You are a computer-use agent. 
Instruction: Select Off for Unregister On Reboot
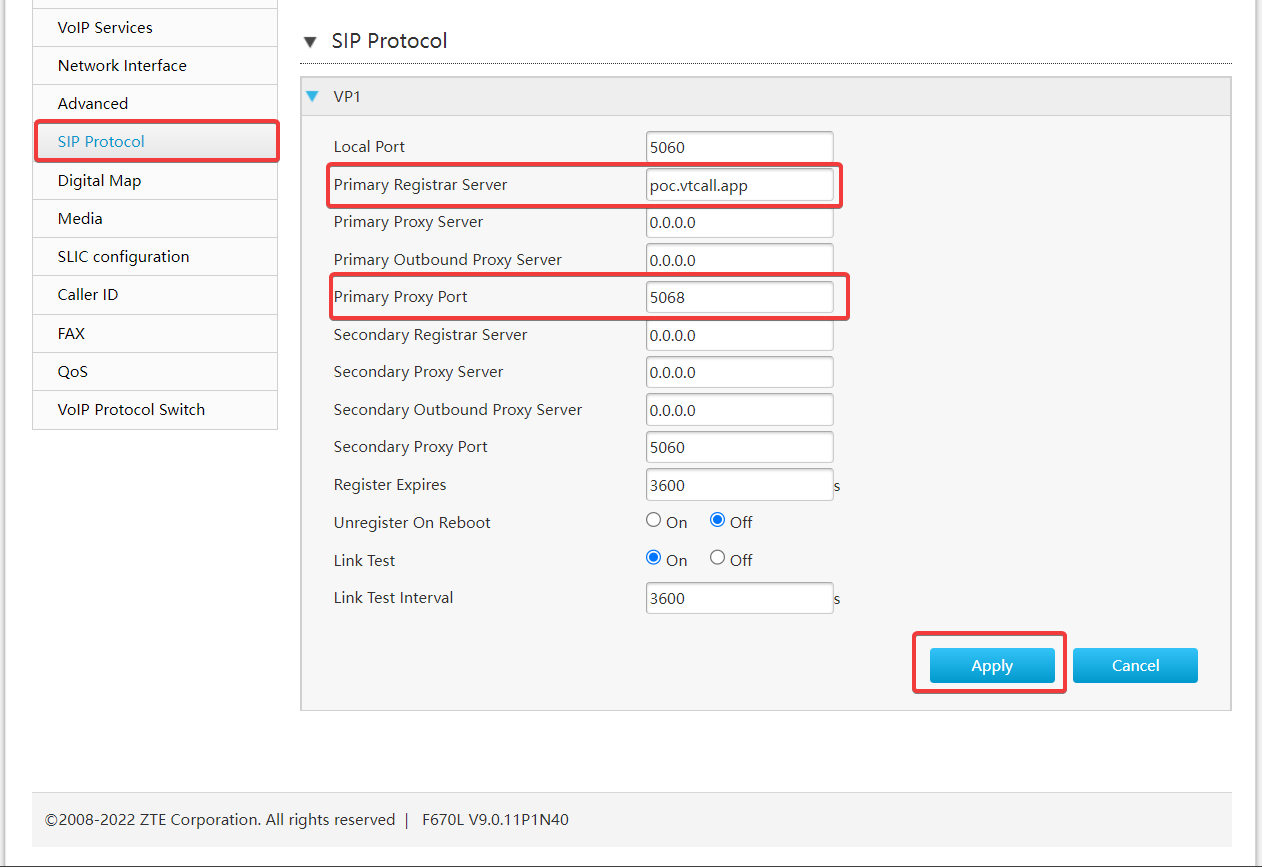tap(717, 520)
